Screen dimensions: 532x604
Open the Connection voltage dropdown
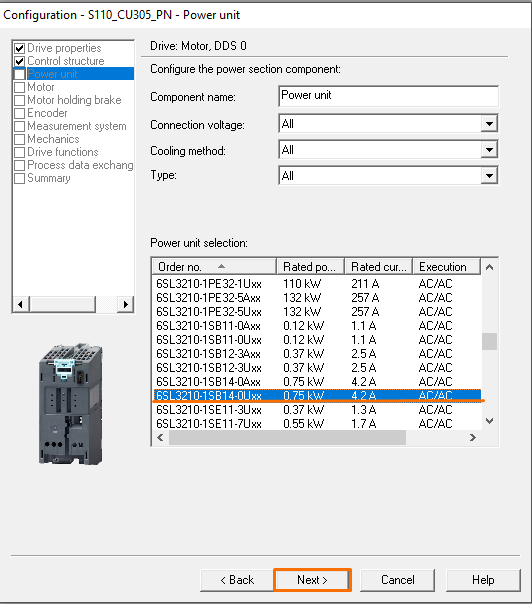pos(489,124)
